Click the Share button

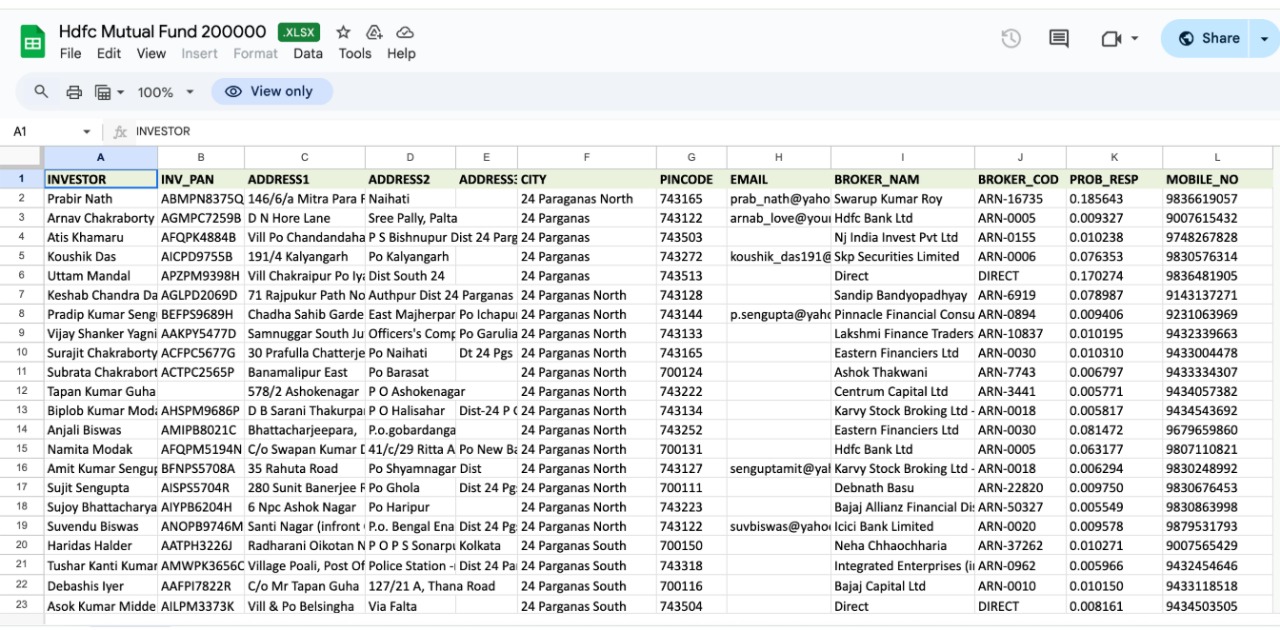1208,38
